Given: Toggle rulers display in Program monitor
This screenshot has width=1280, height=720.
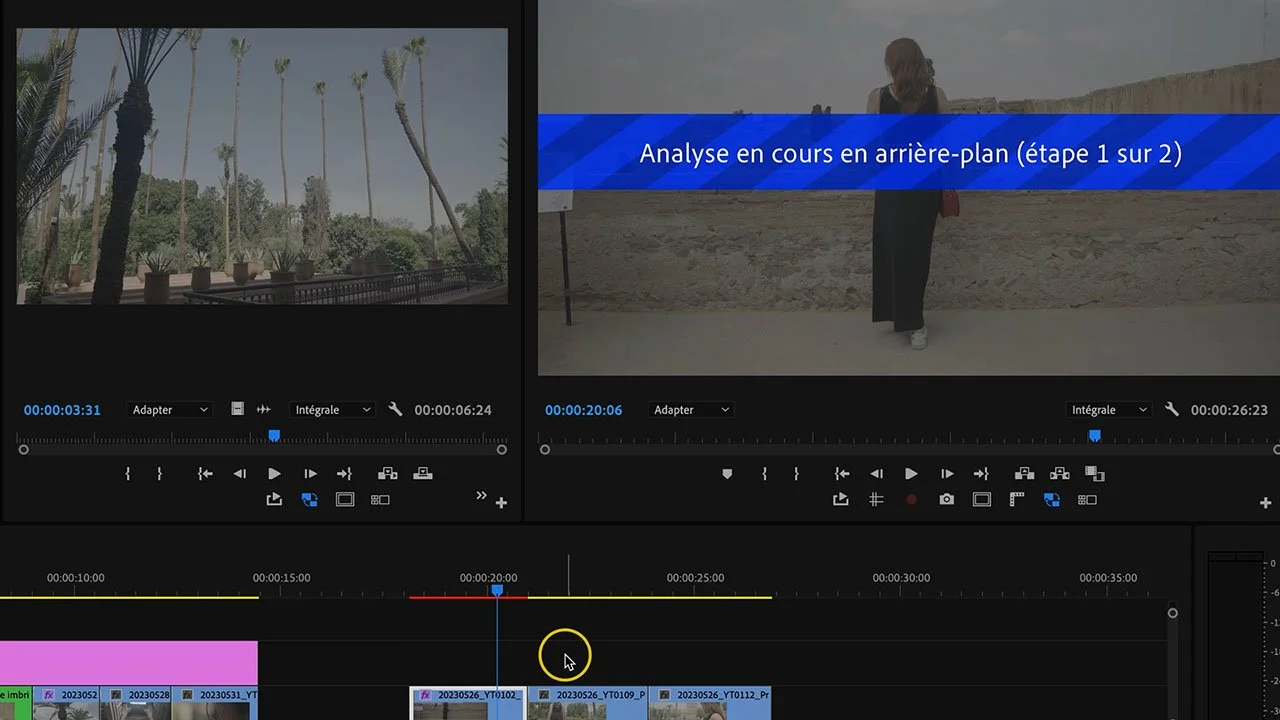Looking at the screenshot, I should click(1017, 500).
